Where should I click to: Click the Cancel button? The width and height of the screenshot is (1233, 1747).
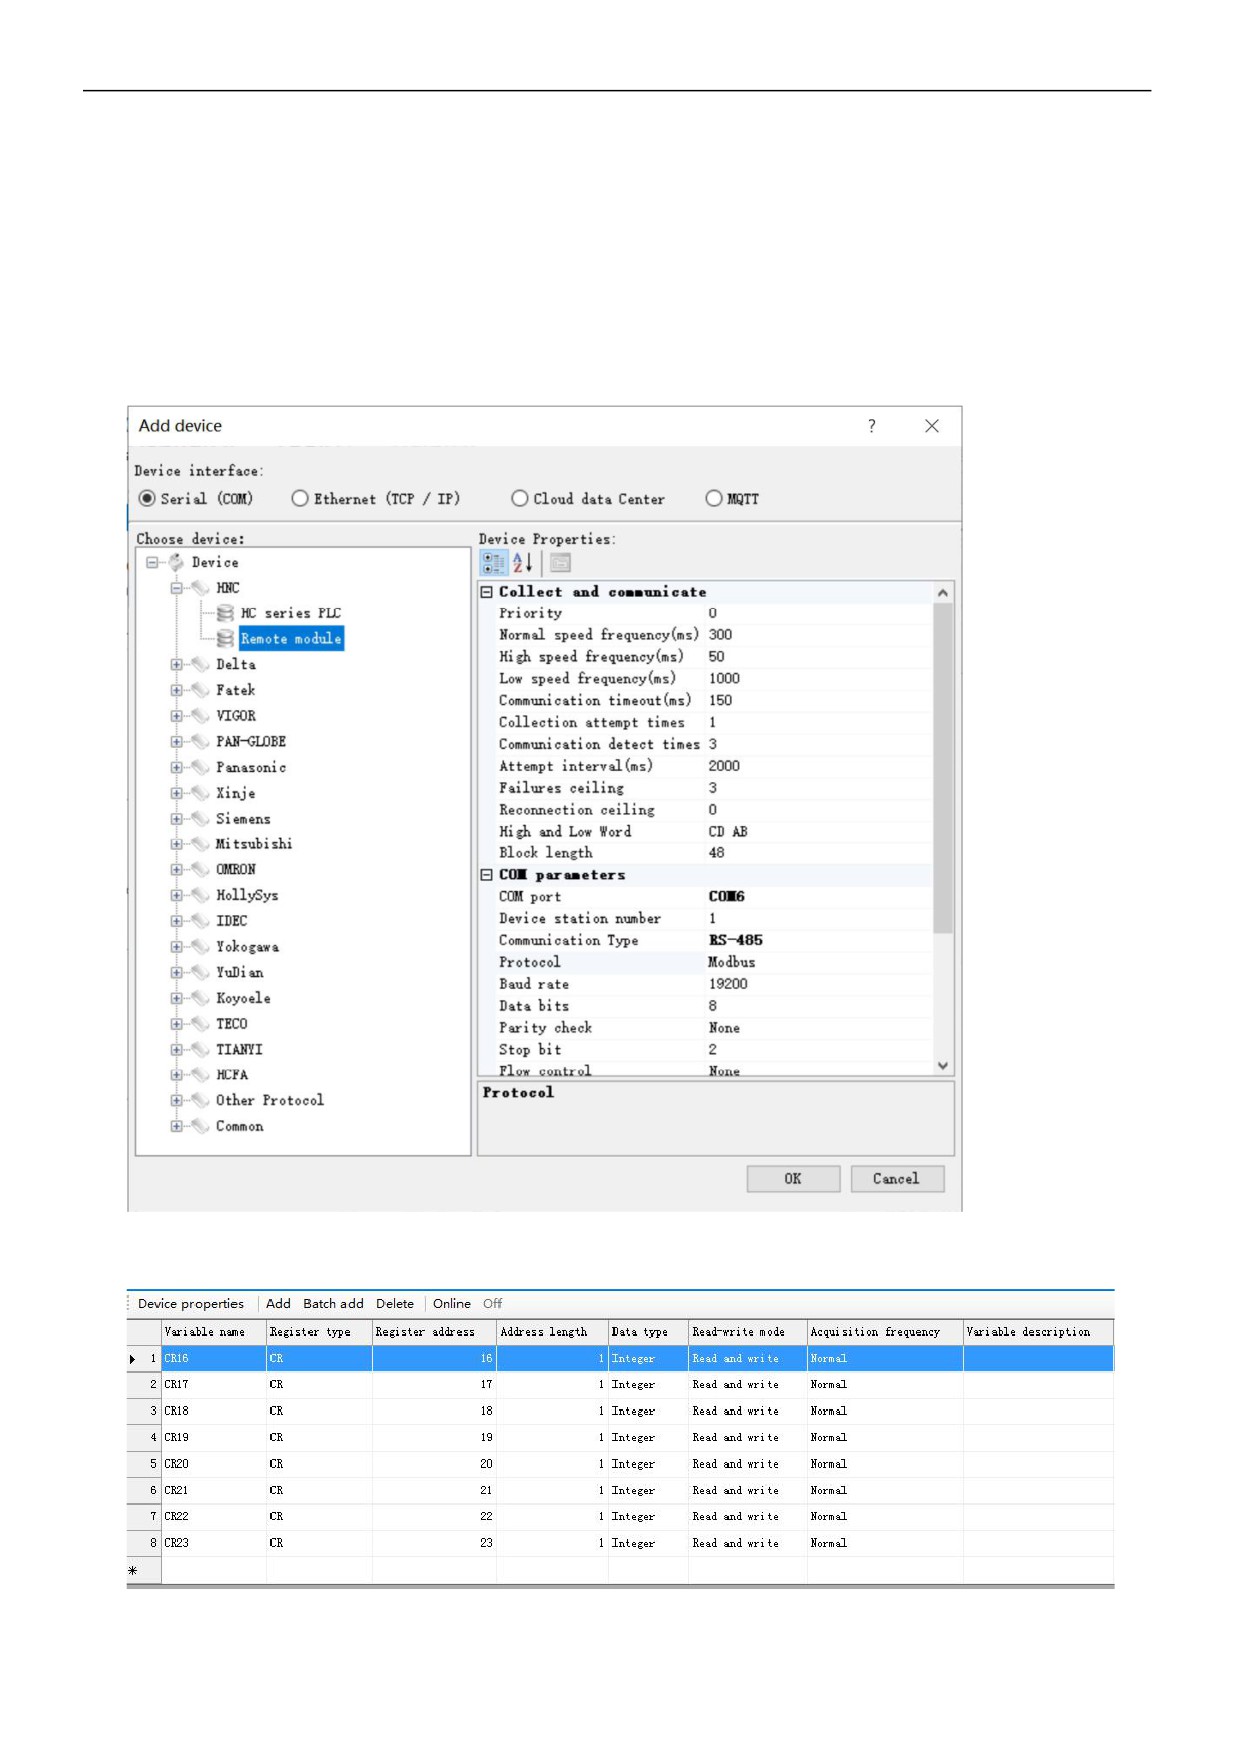coord(897,1179)
